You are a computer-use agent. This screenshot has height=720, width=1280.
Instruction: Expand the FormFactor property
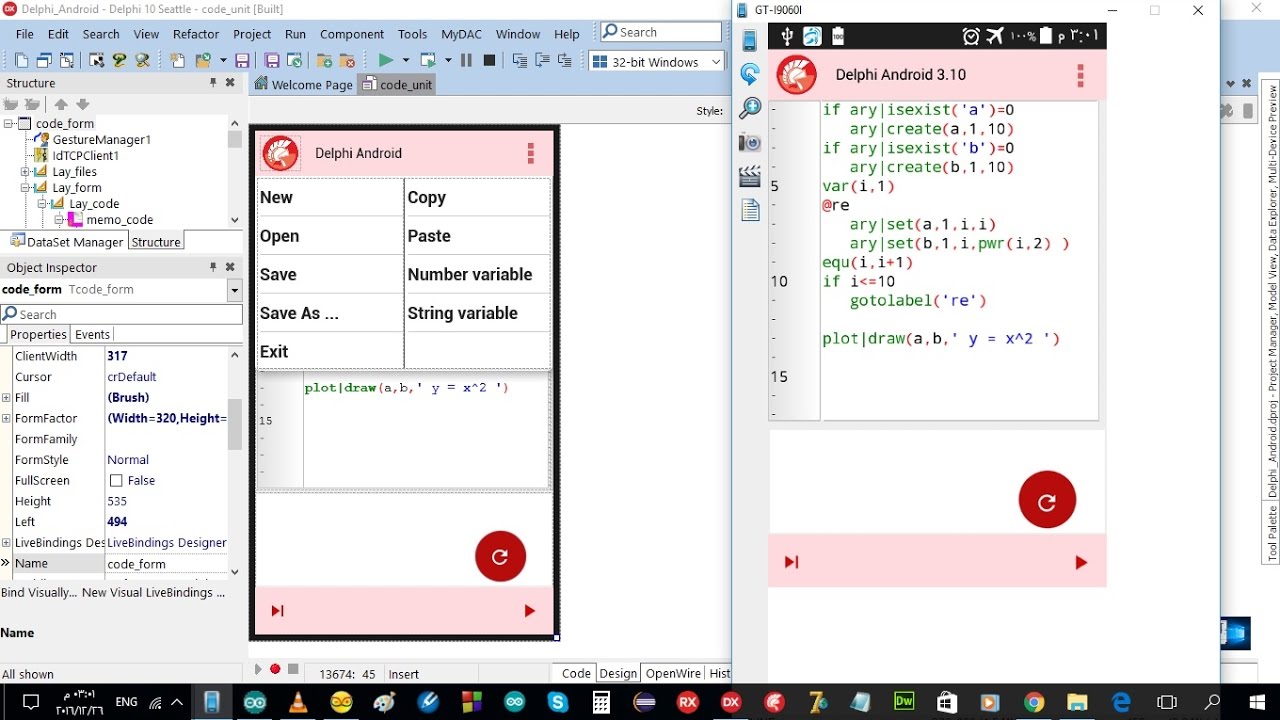pyautogui.click(x=6, y=418)
